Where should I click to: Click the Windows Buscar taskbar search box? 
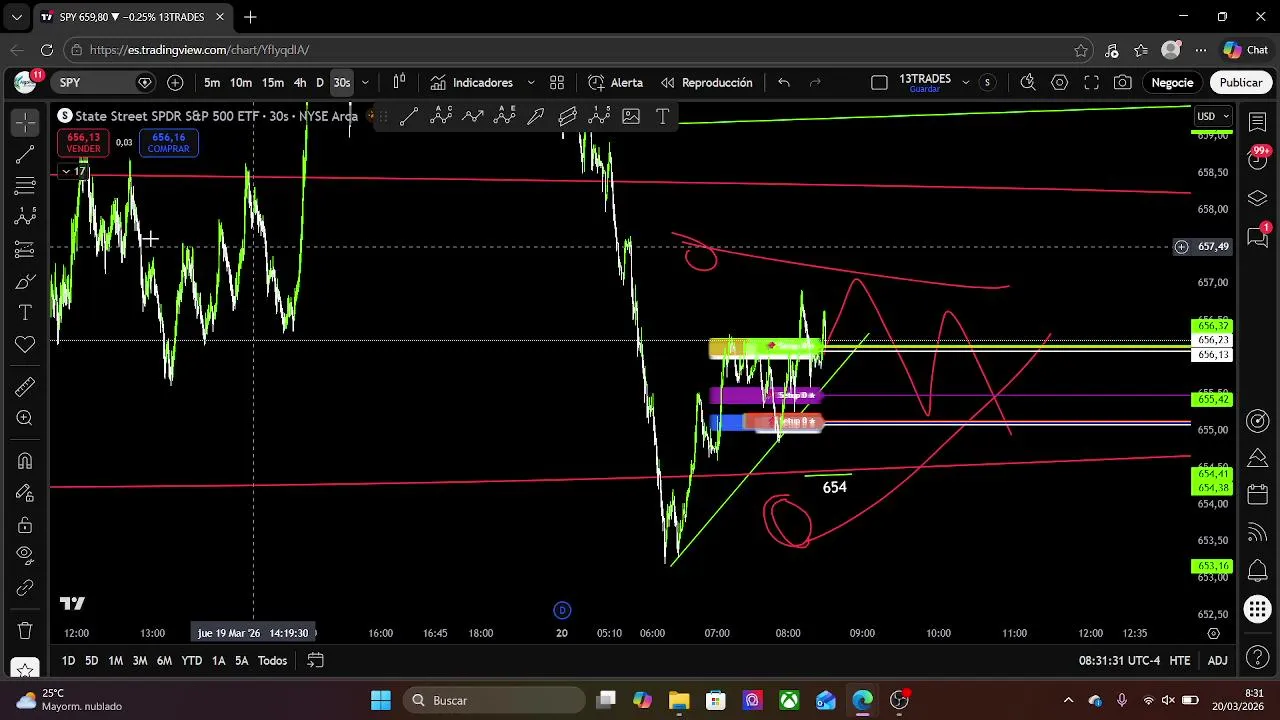(x=492, y=700)
